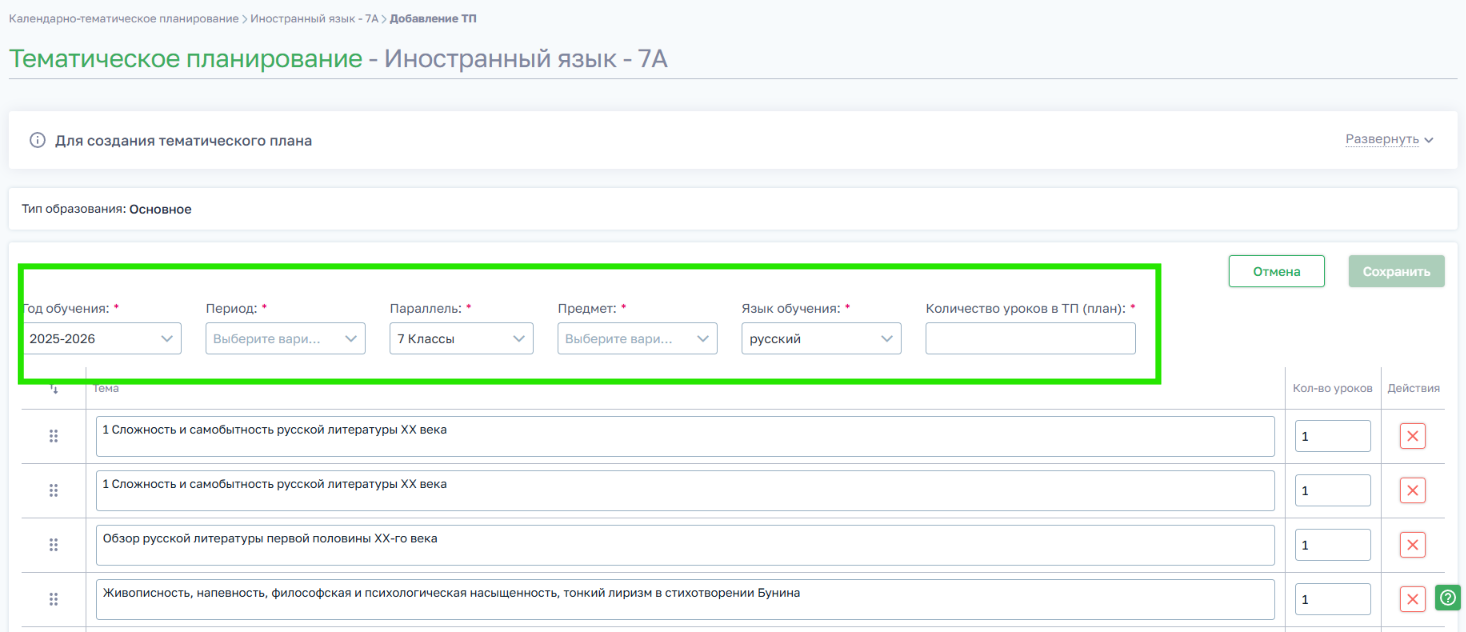Open the 'Параллель' 7 Классы dropdown
Image resolution: width=1466 pixels, height=632 pixels.
coord(462,338)
